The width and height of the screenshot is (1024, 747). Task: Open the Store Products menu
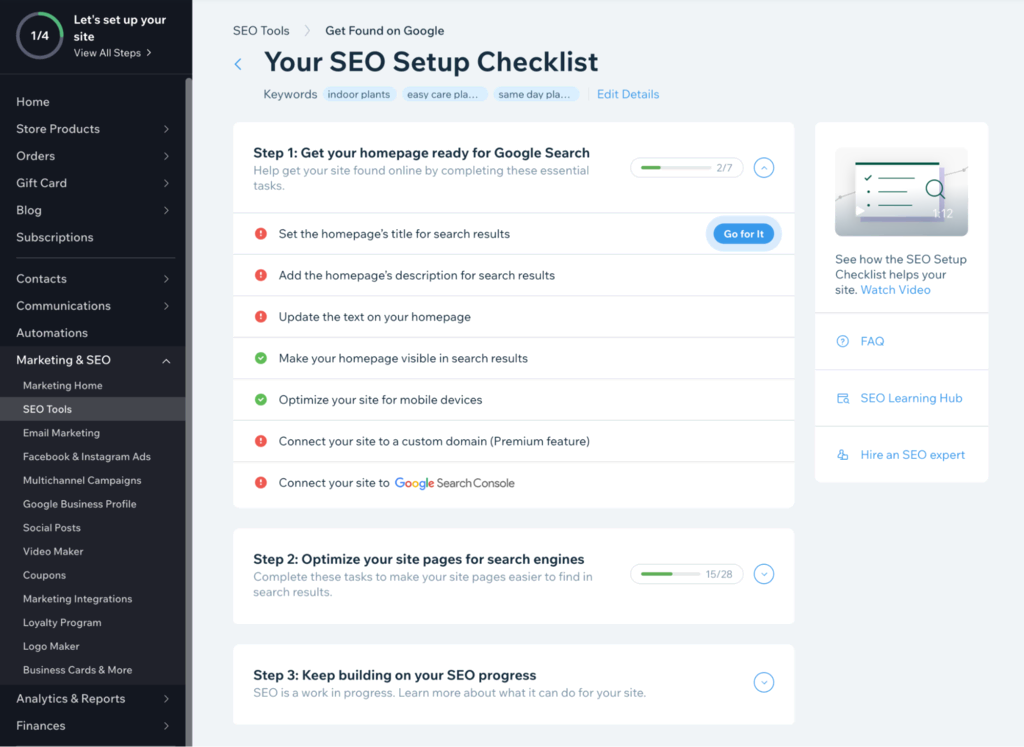pos(58,129)
